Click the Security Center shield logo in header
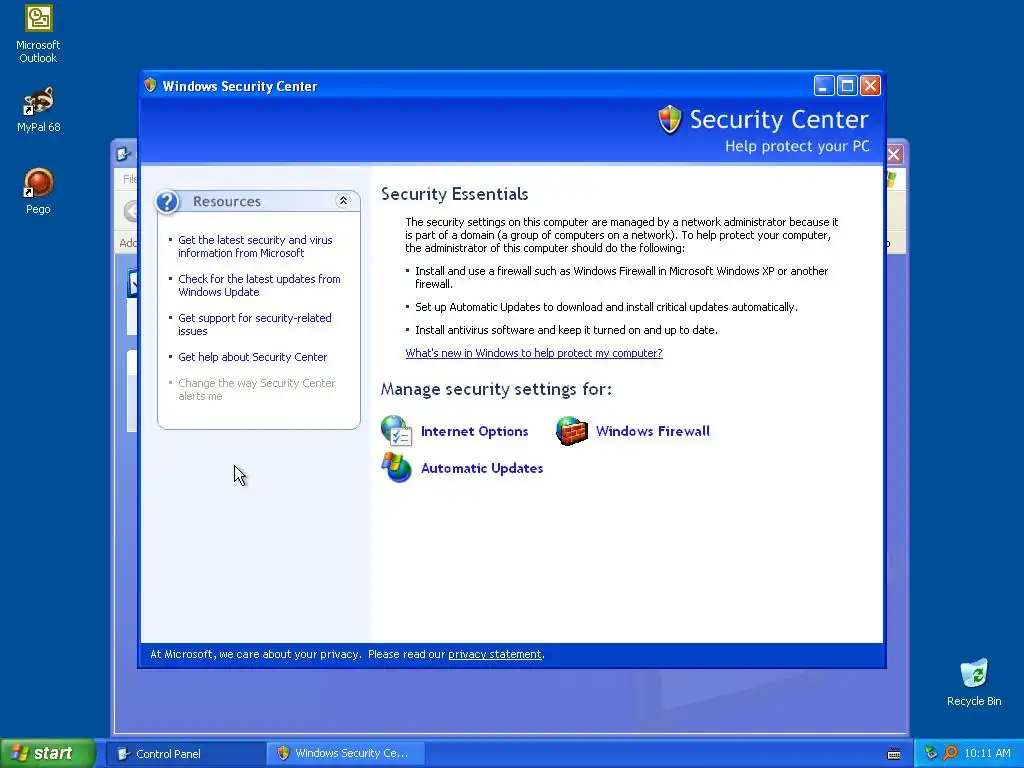Viewport: 1024px width, 768px height. pyautogui.click(x=669, y=120)
